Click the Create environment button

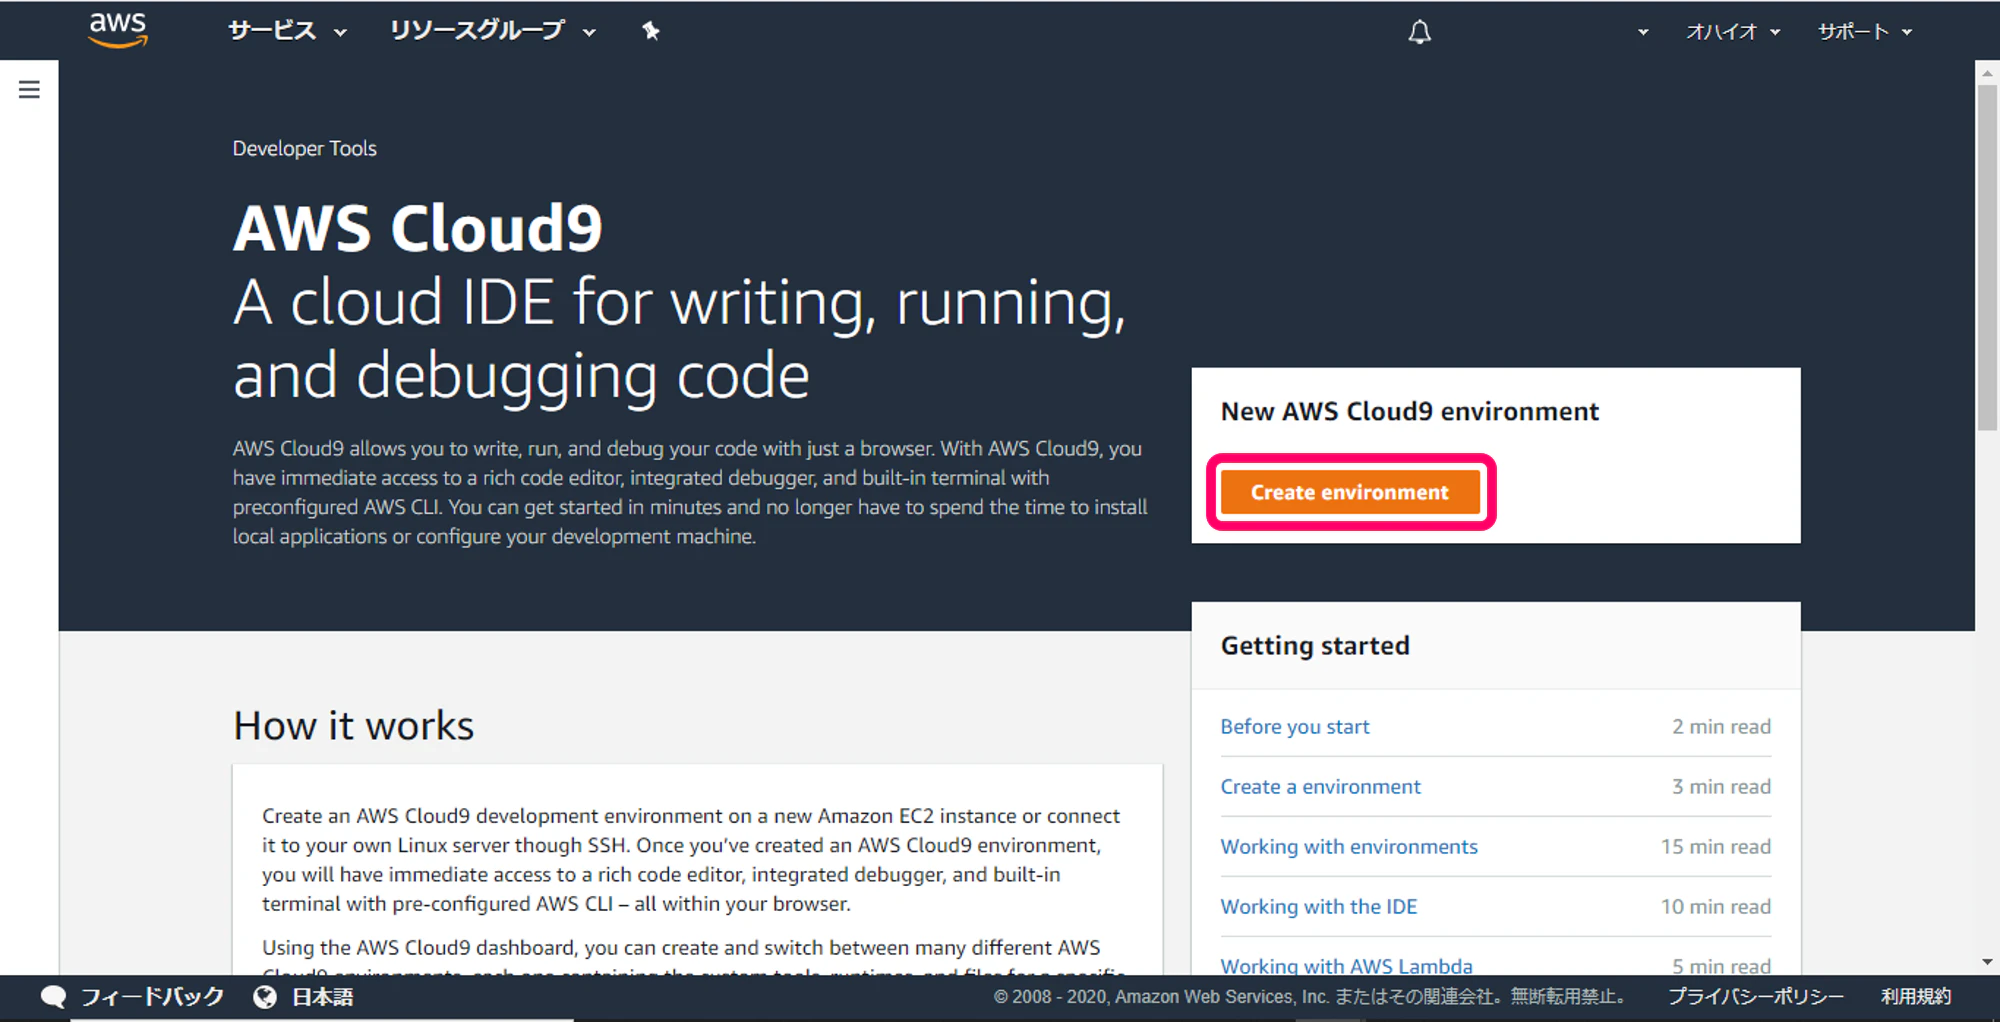(1350, 492)
